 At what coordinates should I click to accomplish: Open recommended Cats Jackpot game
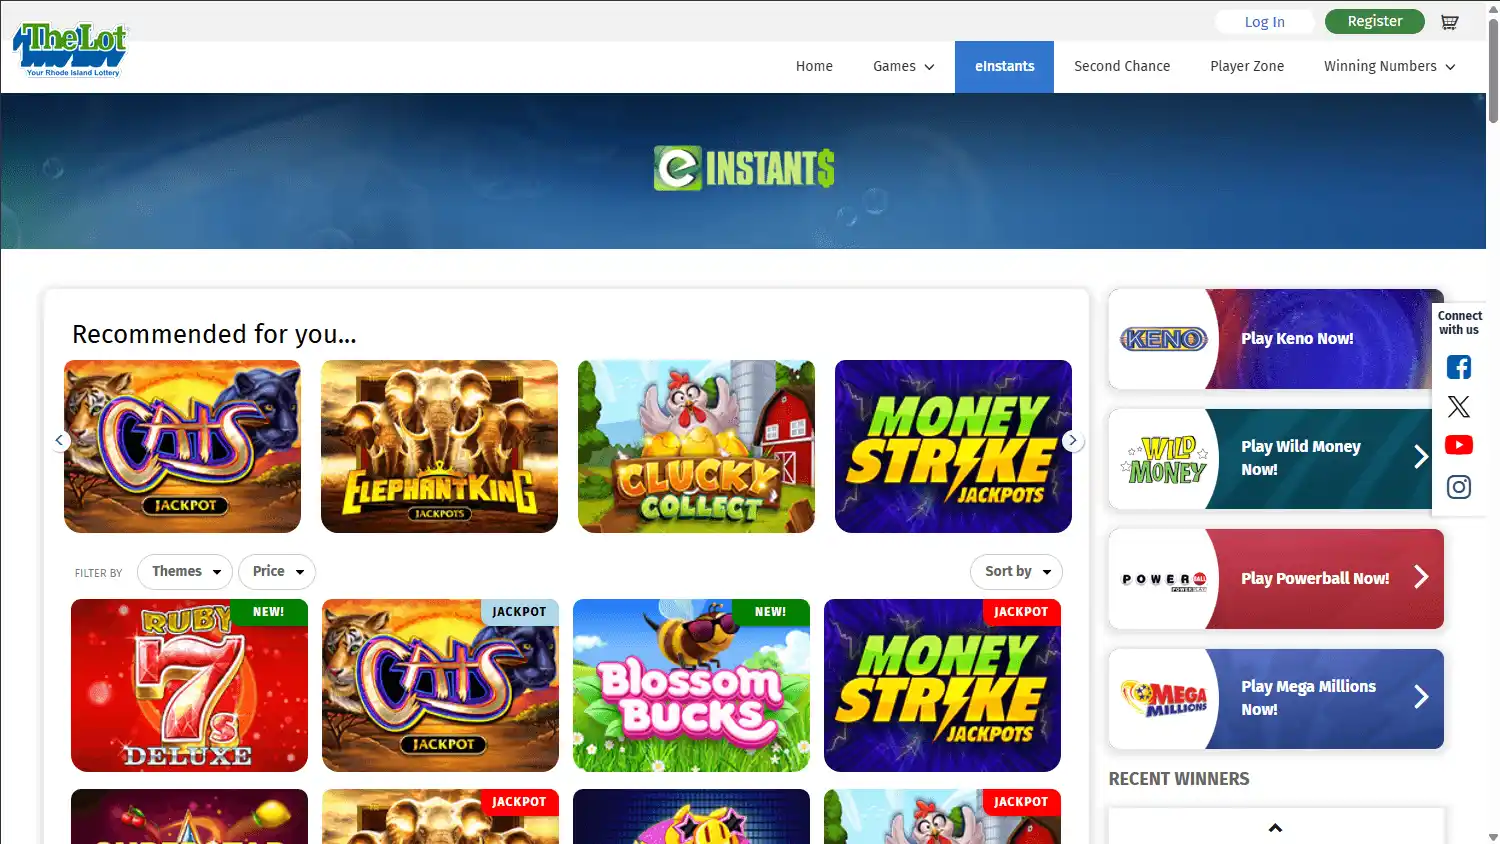182,446
